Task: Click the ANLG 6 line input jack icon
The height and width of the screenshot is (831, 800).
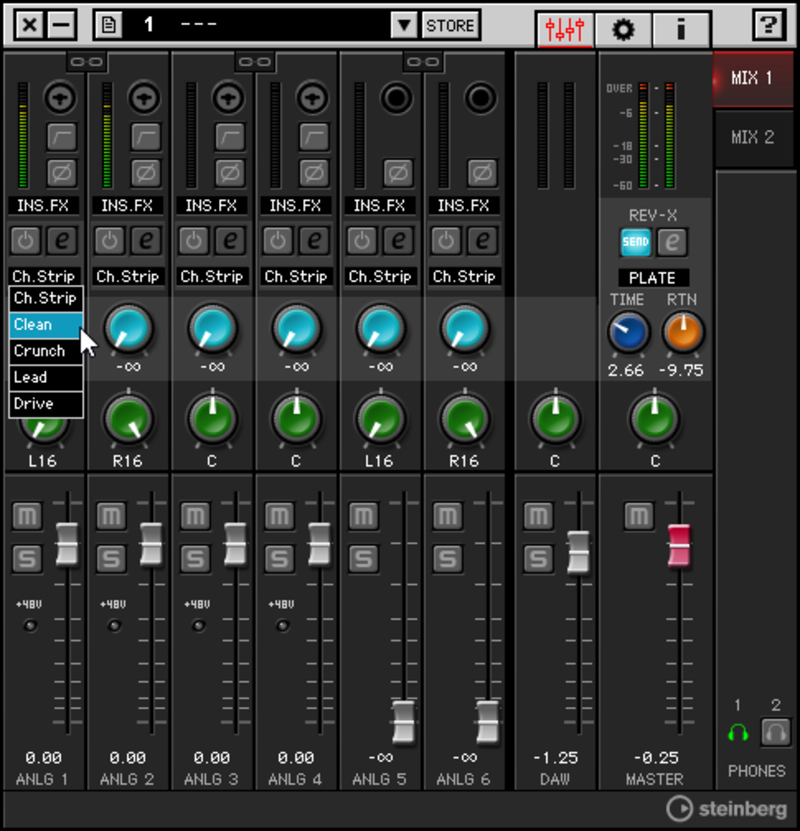Action: pos(481,98)
